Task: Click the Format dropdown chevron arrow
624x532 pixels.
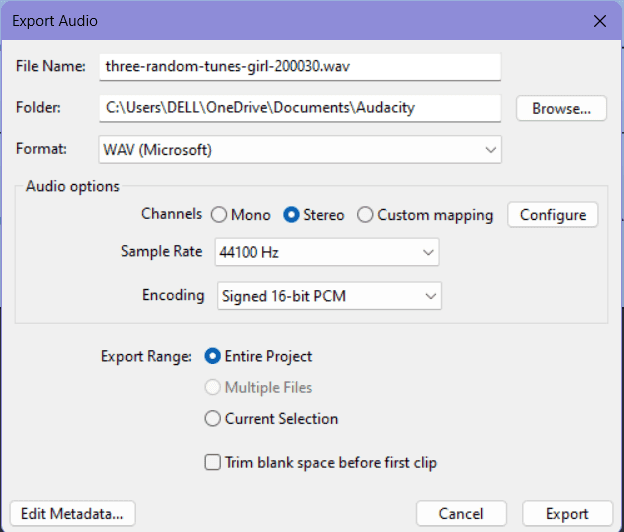Action: 491,150
